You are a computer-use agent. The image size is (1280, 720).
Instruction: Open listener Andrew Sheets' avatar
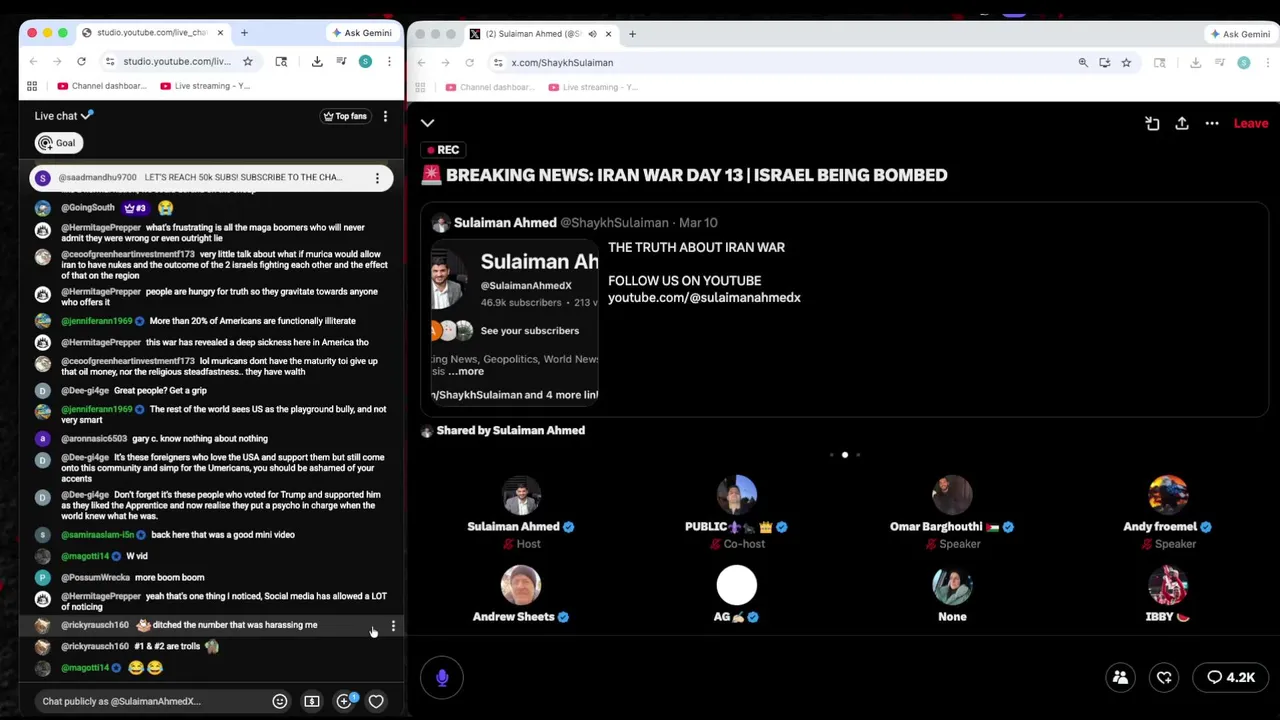521,586
